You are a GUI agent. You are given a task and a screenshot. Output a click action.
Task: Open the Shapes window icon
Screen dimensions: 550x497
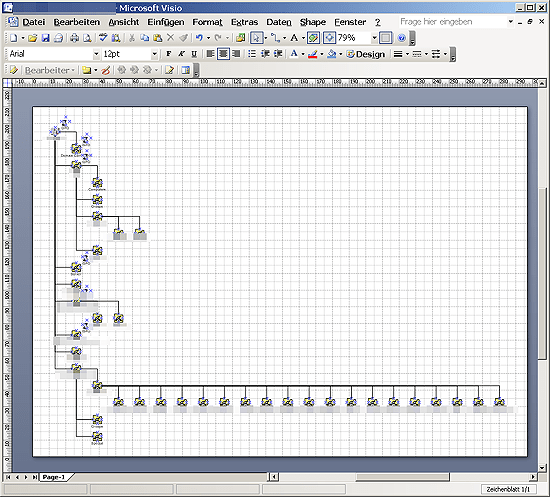[x=240, y=38]
